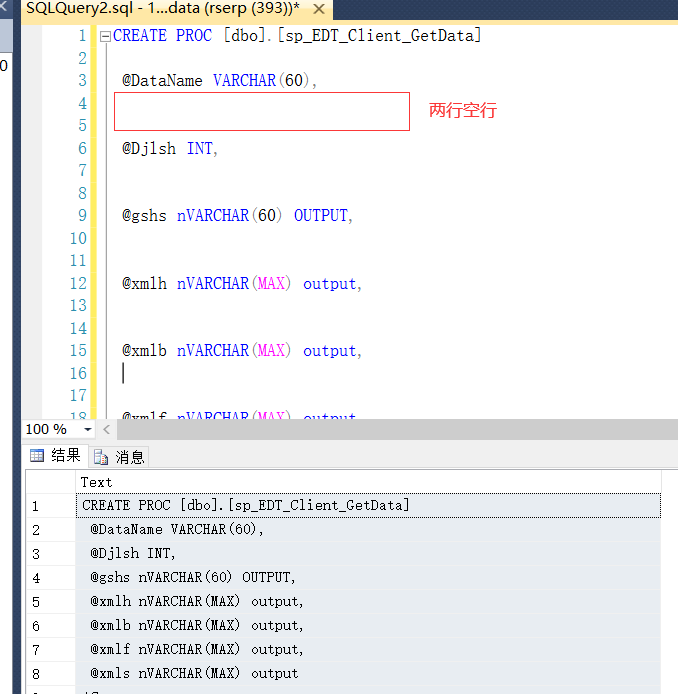Click the Text column header
The width and height of the screenshot is (678, 694).
(x=368, y=482)
